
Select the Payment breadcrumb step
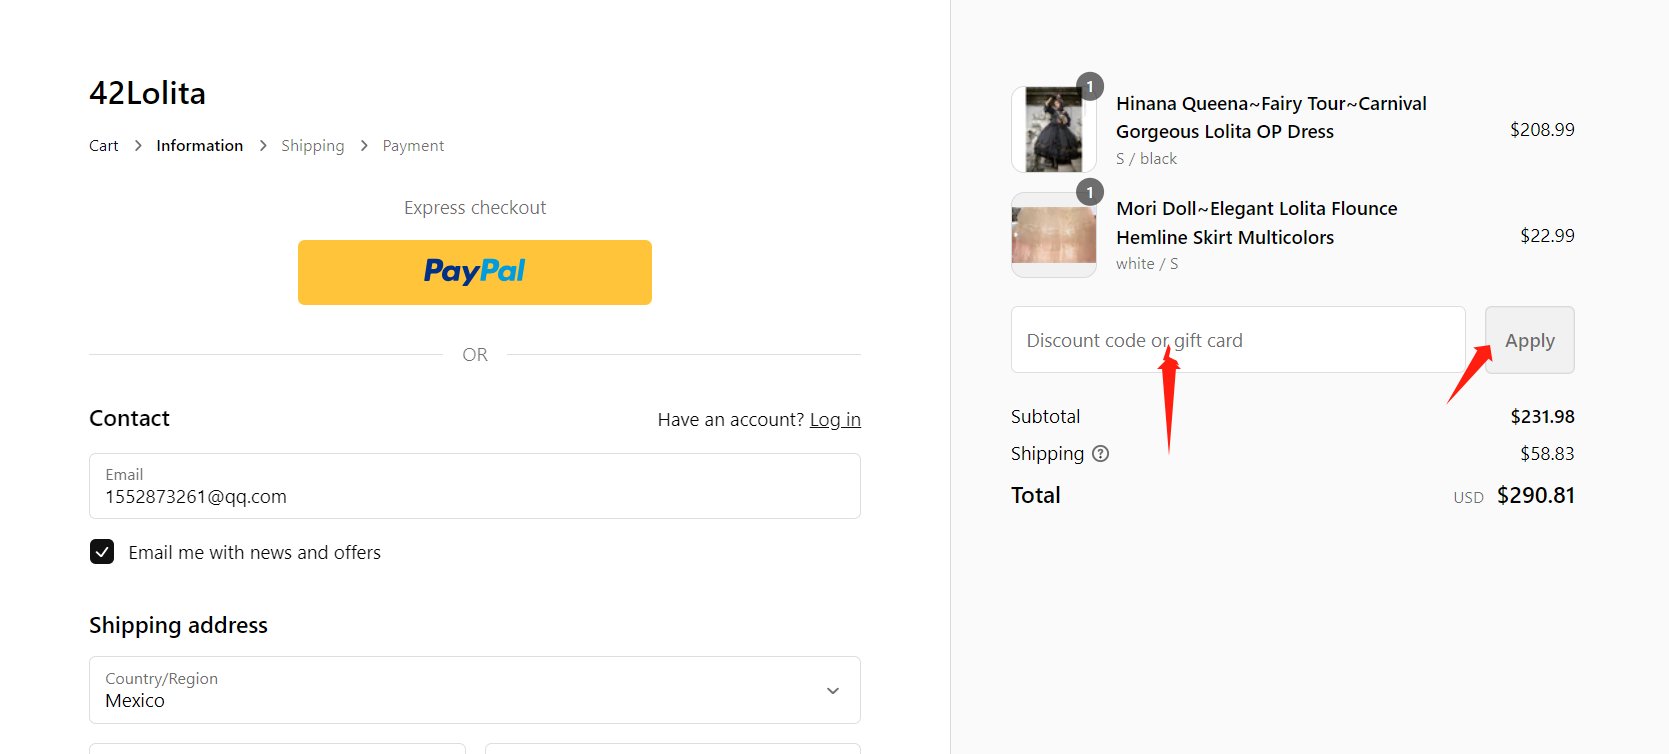[x=413, y=146]
